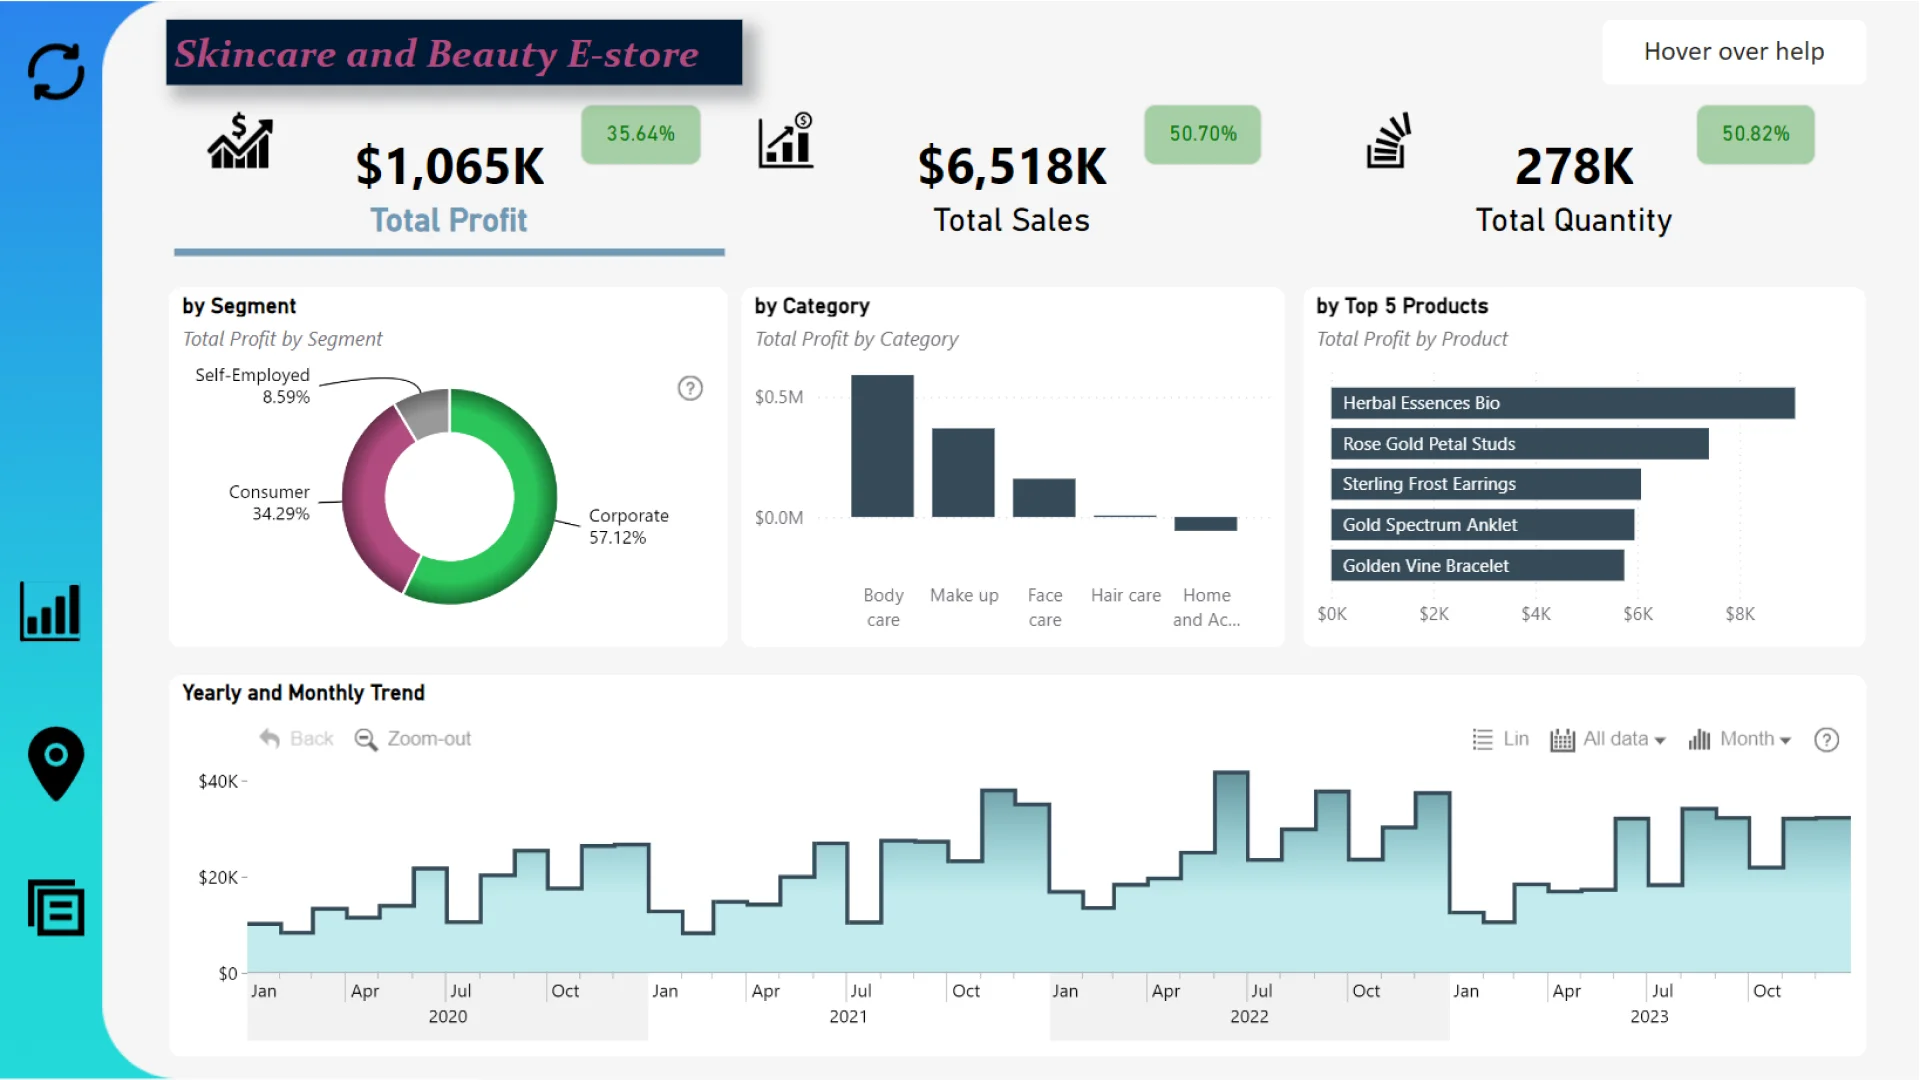Click the $6,518K sales value
Viewport: 1920px width, 1080px height.
(1012, 166)
